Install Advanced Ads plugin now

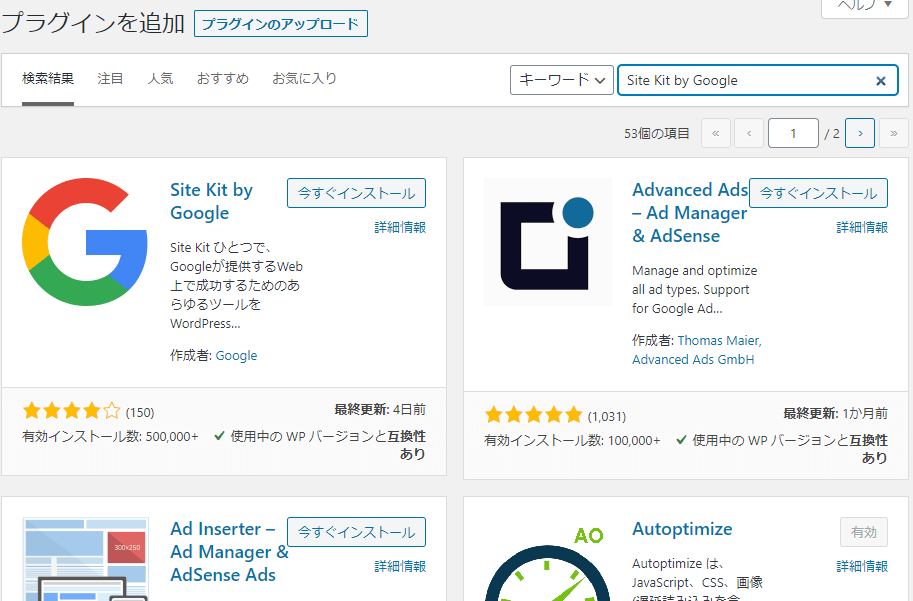click(x=818, y=193)
